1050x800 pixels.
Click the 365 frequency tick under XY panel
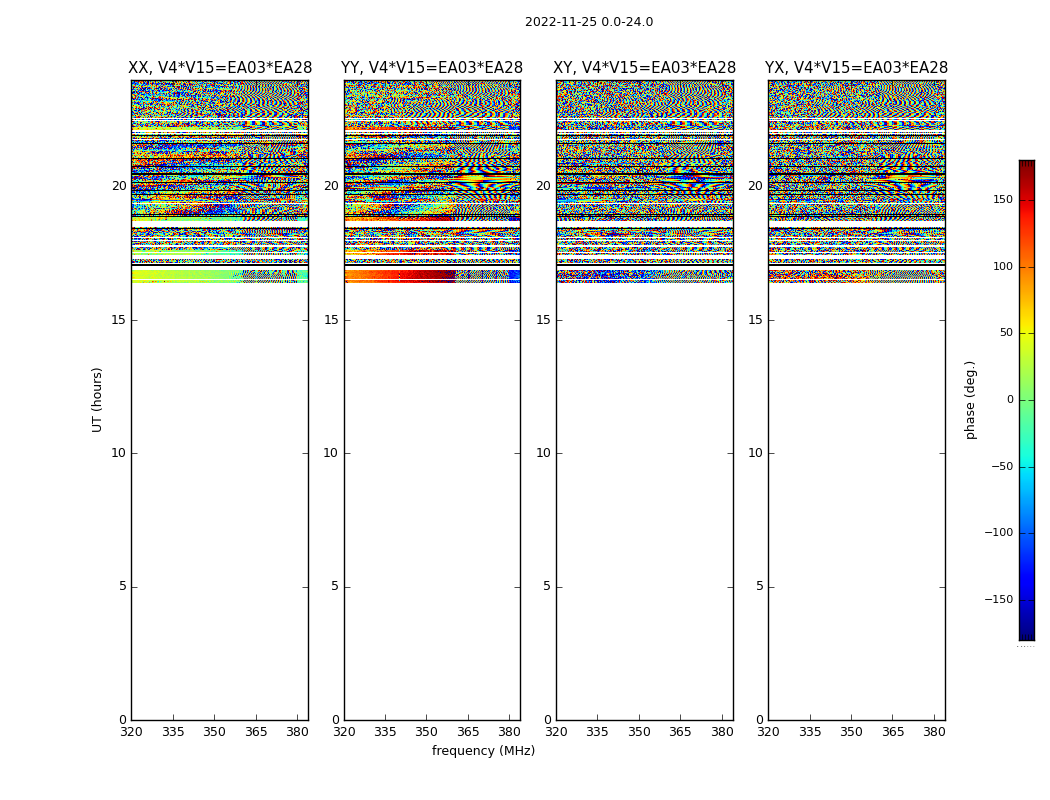click(680, 732)
